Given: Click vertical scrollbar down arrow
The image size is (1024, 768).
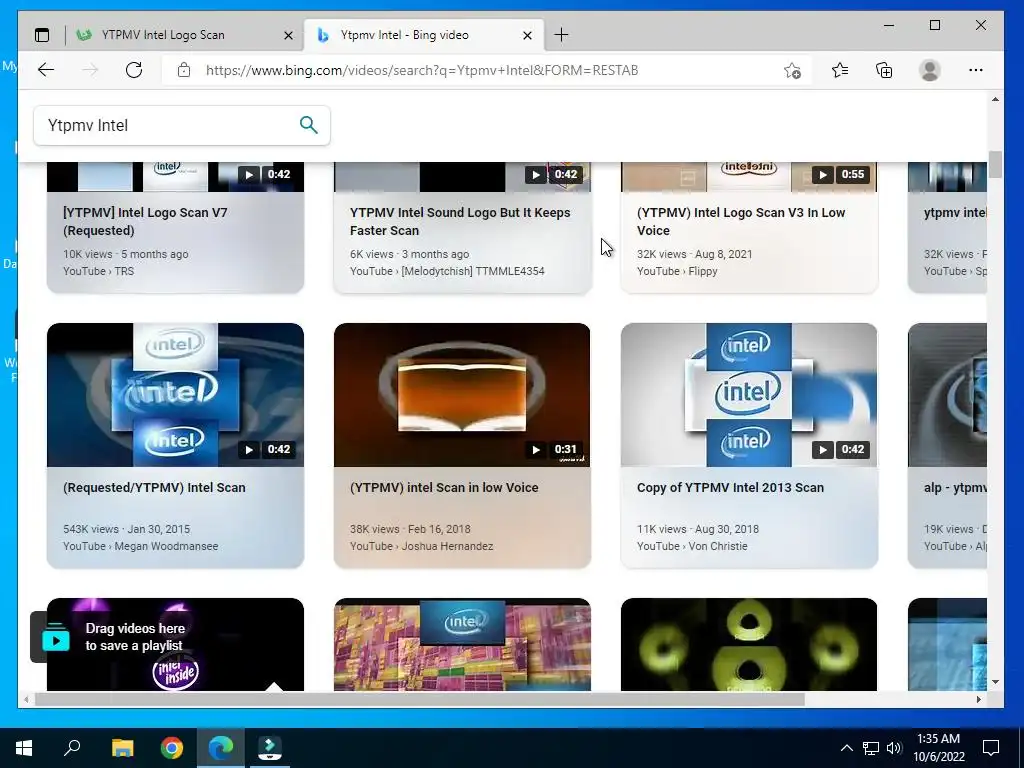Looking at the screenshot, I should tap(995, 682).
